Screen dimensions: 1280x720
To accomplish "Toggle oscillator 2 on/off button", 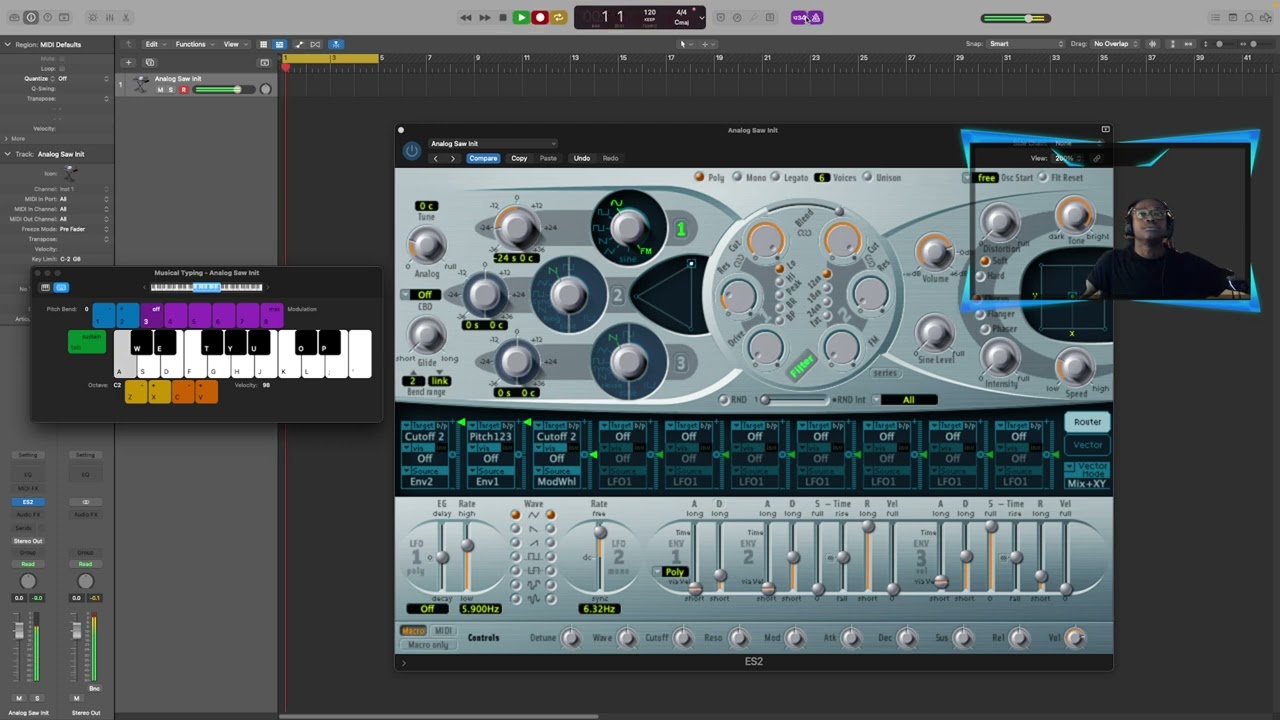I will pyautogui.click(x=618, y=295).
